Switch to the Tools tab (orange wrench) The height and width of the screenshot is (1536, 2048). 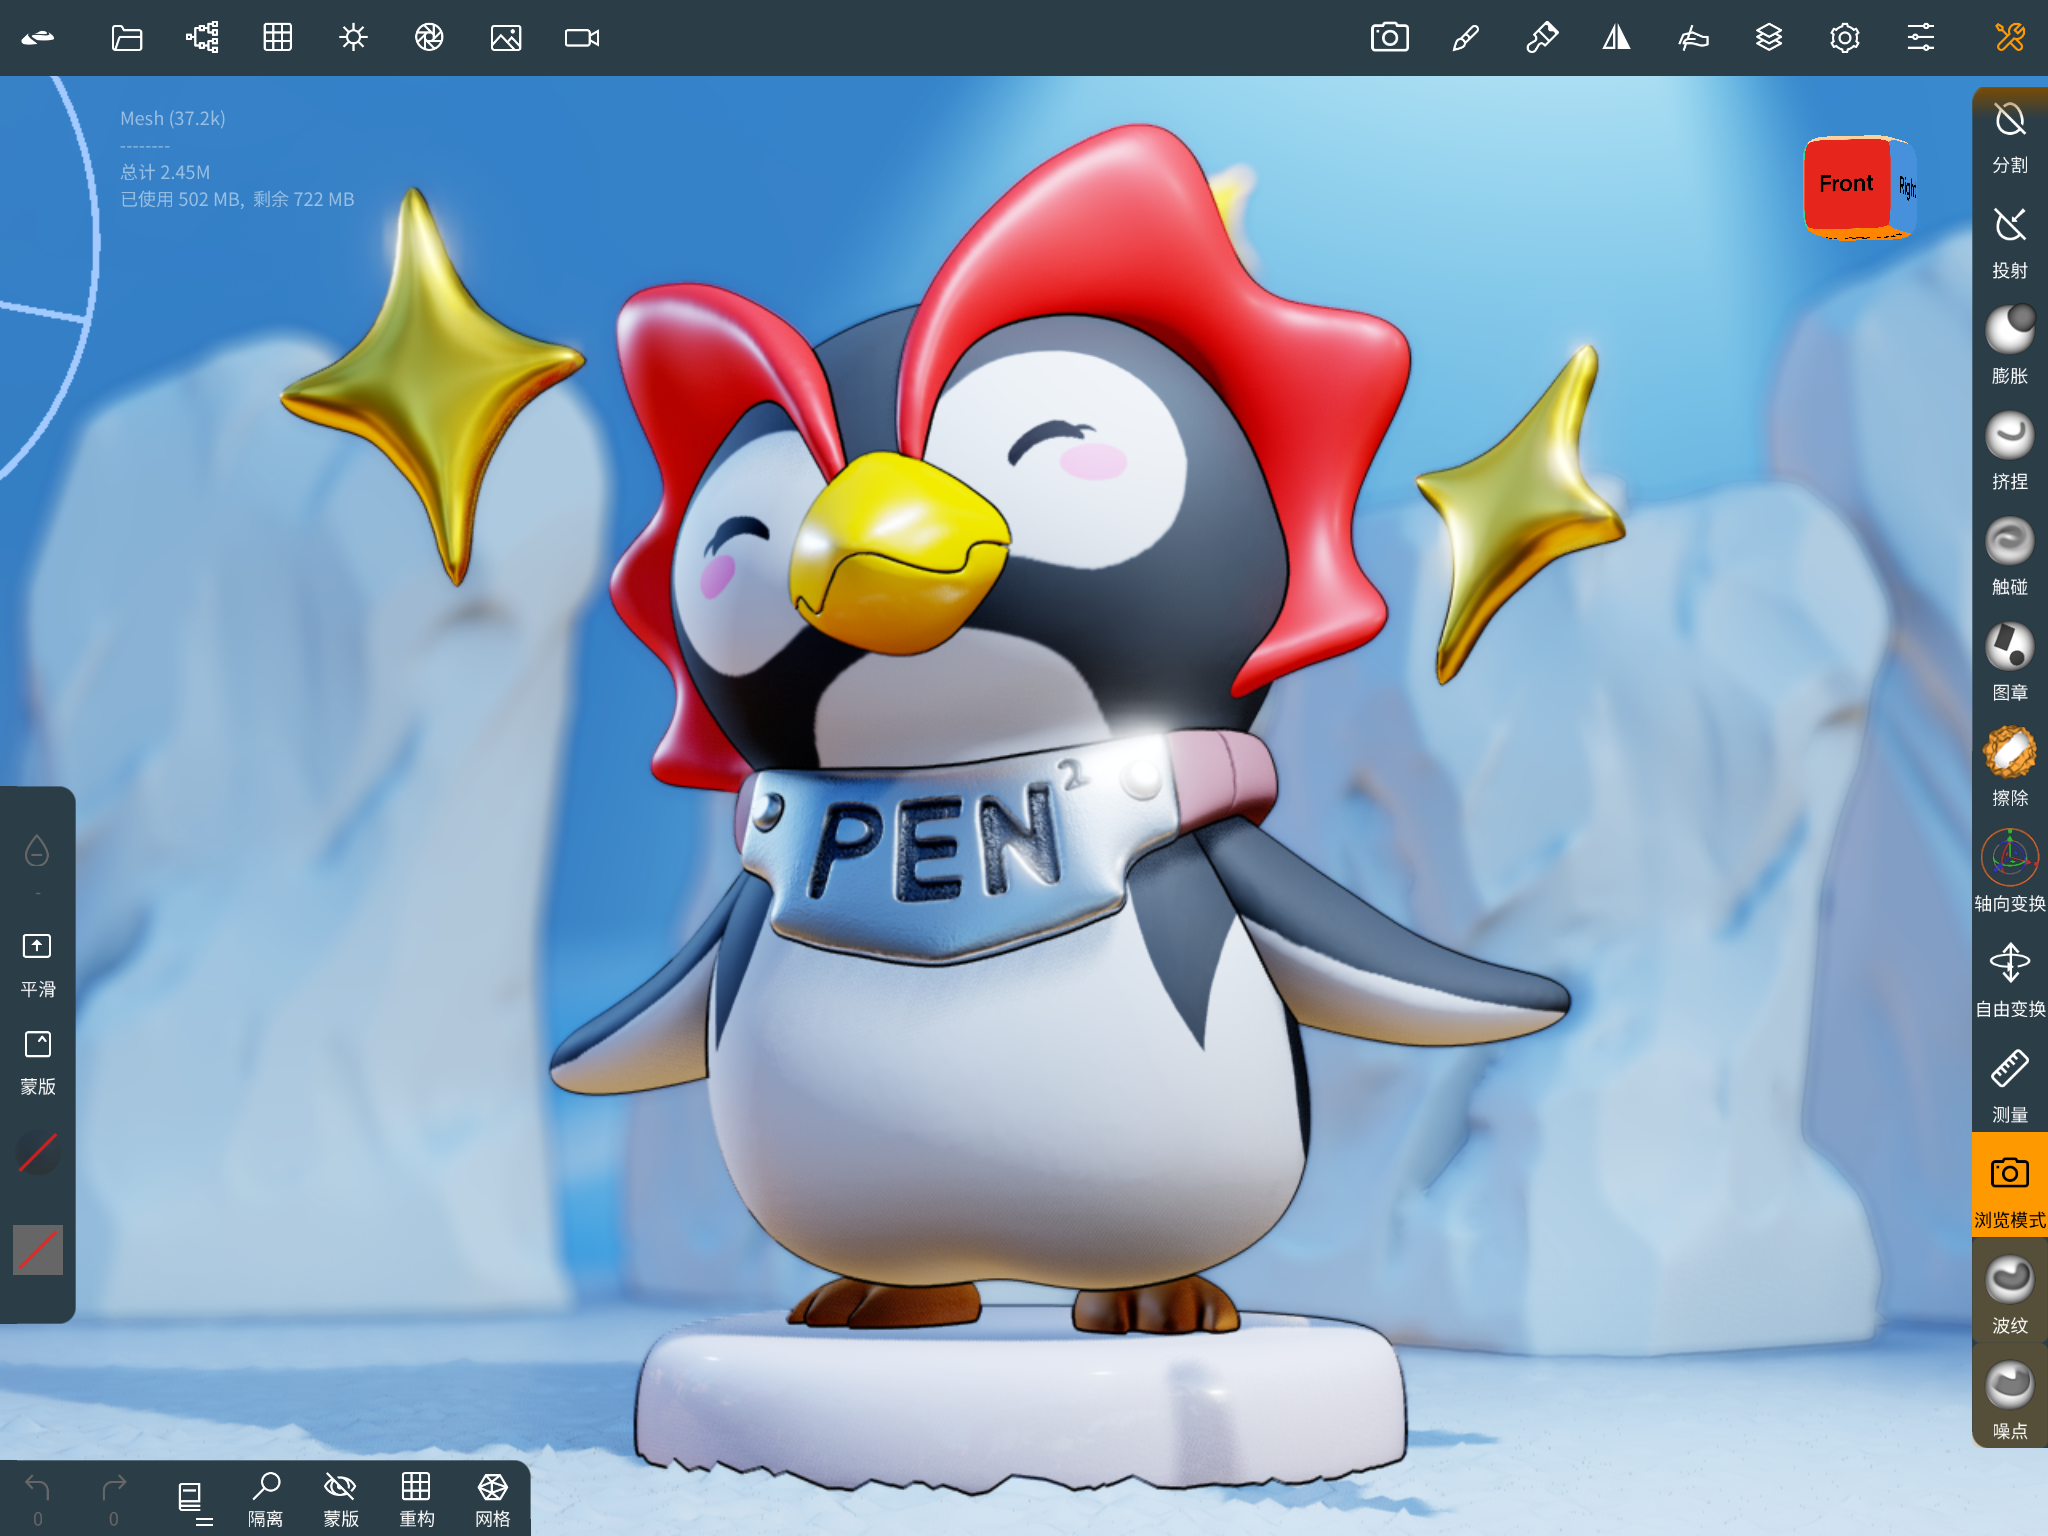click(2009, 38)
